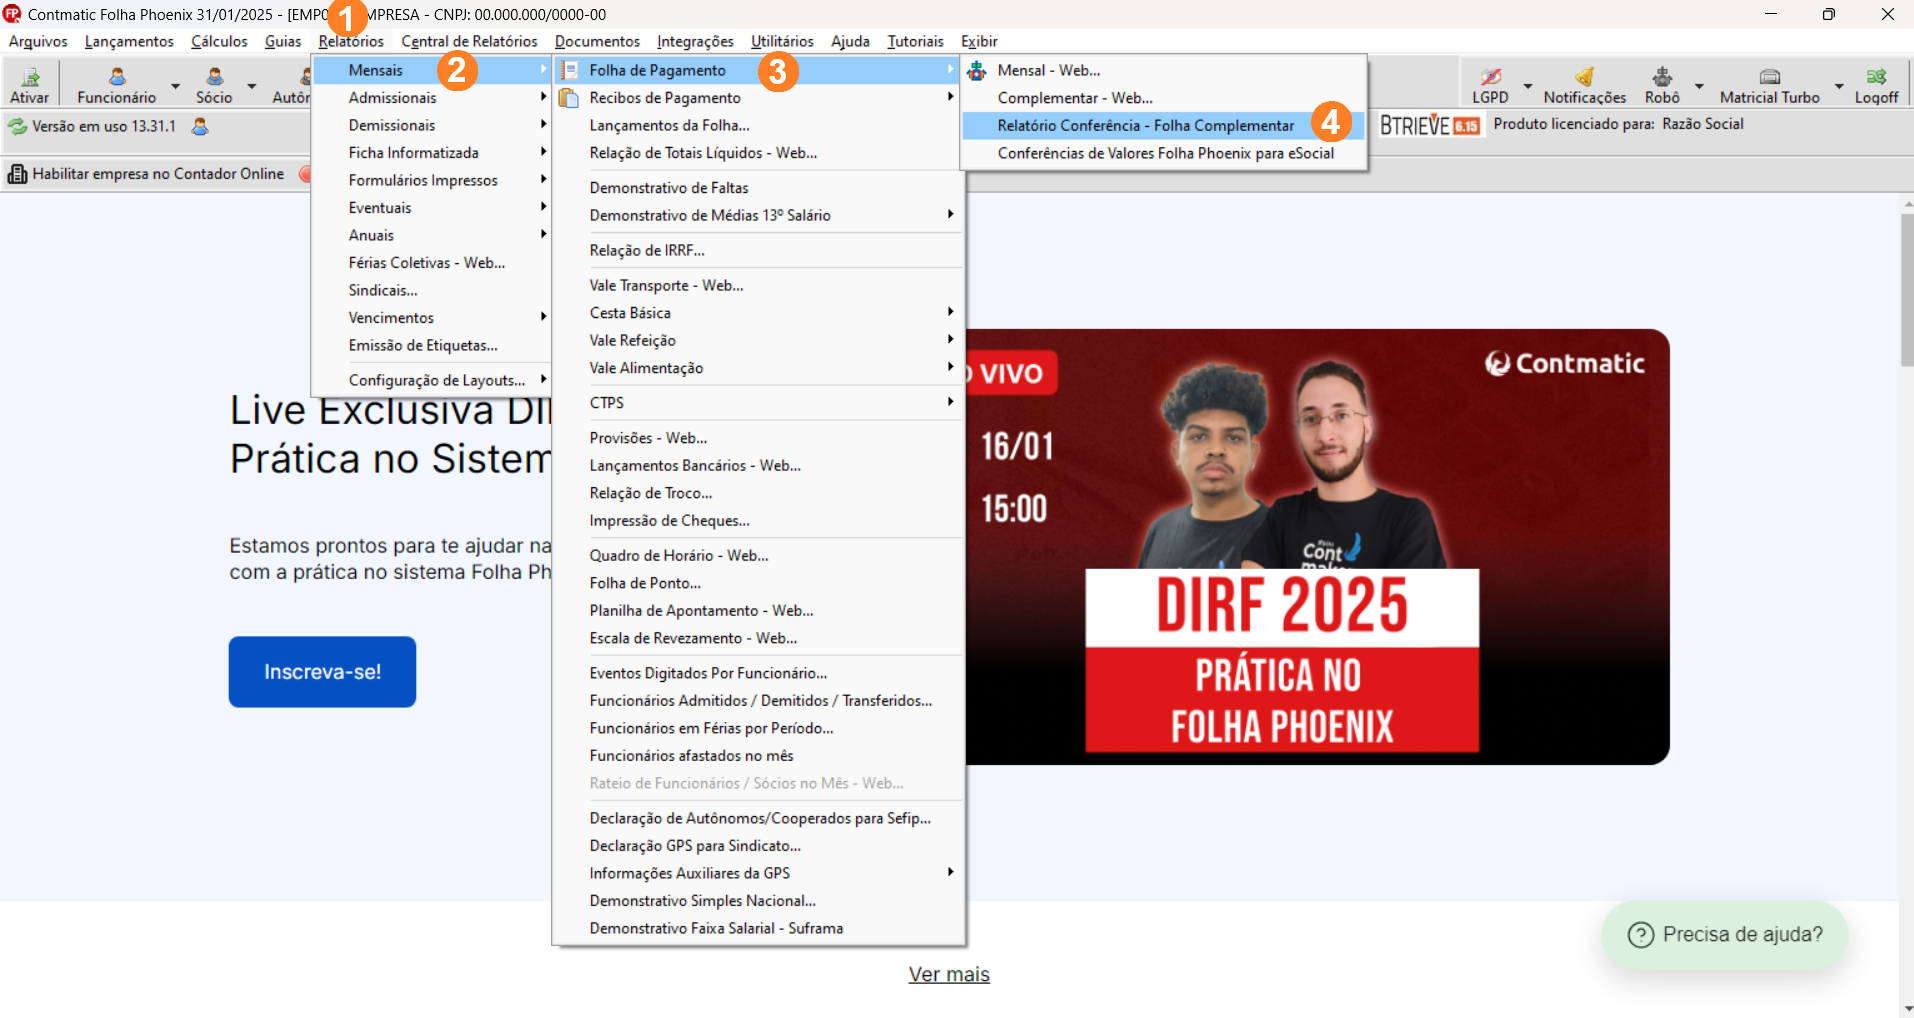The image size is (1914, 1018).
Task: Click the DIRF 2025 live banner
Action: click(1317, 547)
